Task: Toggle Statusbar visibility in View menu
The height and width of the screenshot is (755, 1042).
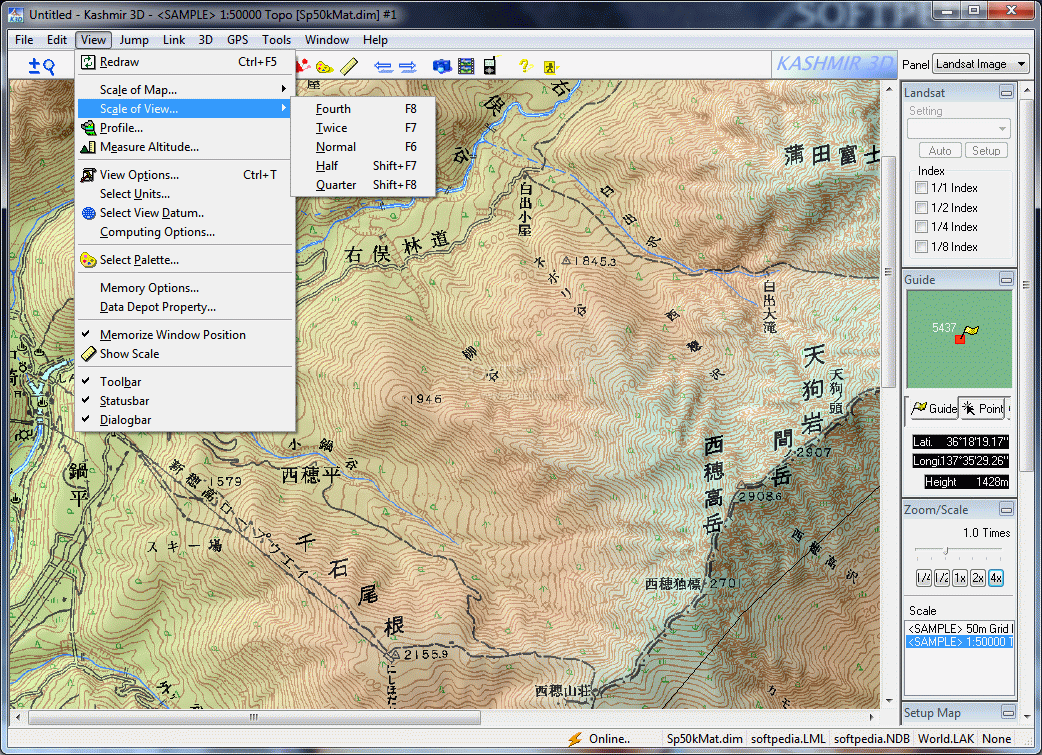Action: (186, 401)
